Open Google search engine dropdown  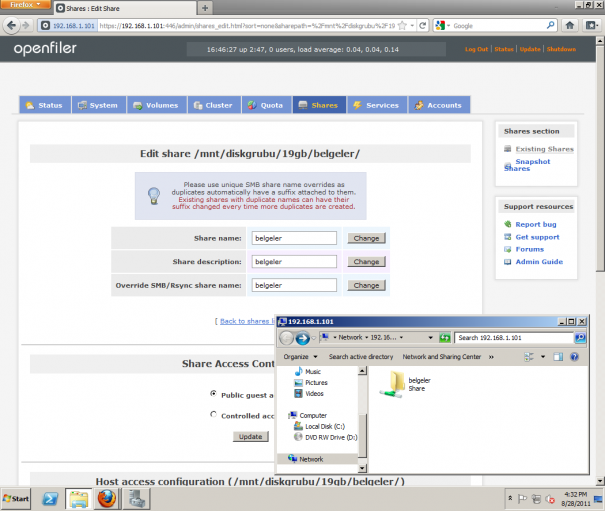coord(442,25)
